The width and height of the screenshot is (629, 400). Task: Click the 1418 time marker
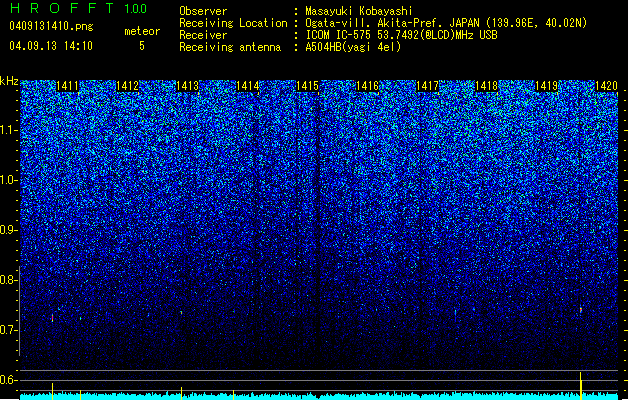click(x=486, y=86)
